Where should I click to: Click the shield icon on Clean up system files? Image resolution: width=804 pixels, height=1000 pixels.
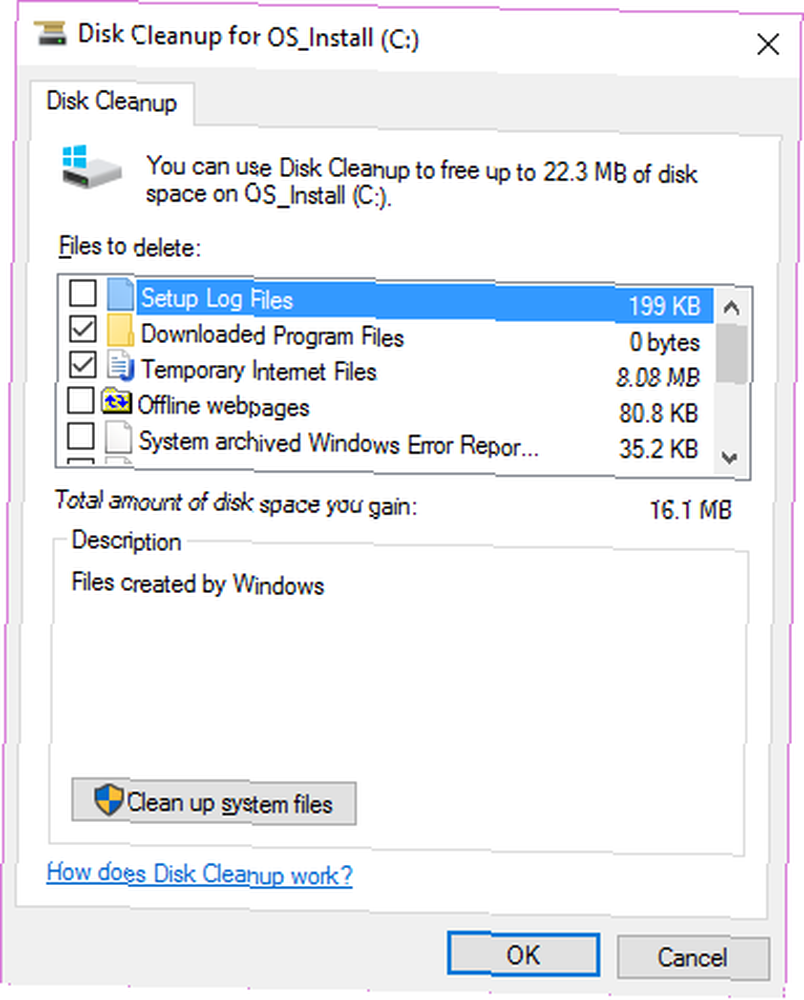pos(108,800)
